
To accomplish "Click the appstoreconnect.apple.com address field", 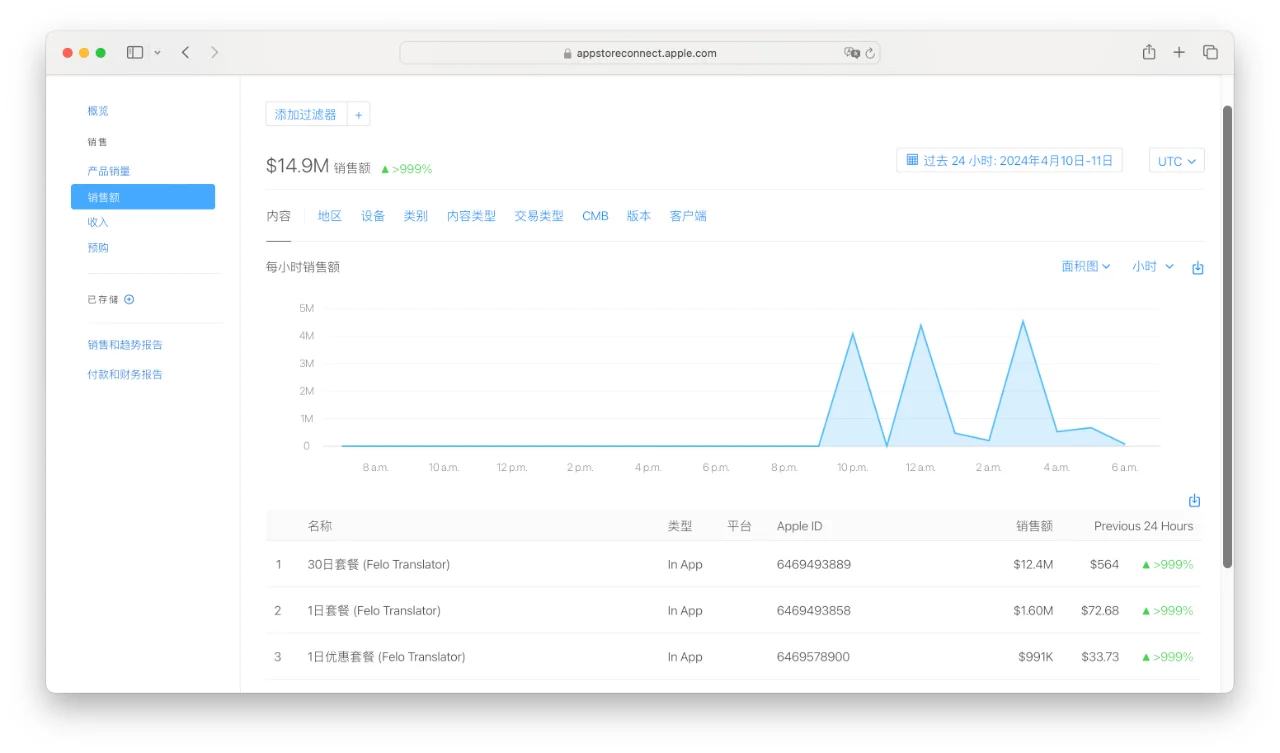I will coord(640,53).
